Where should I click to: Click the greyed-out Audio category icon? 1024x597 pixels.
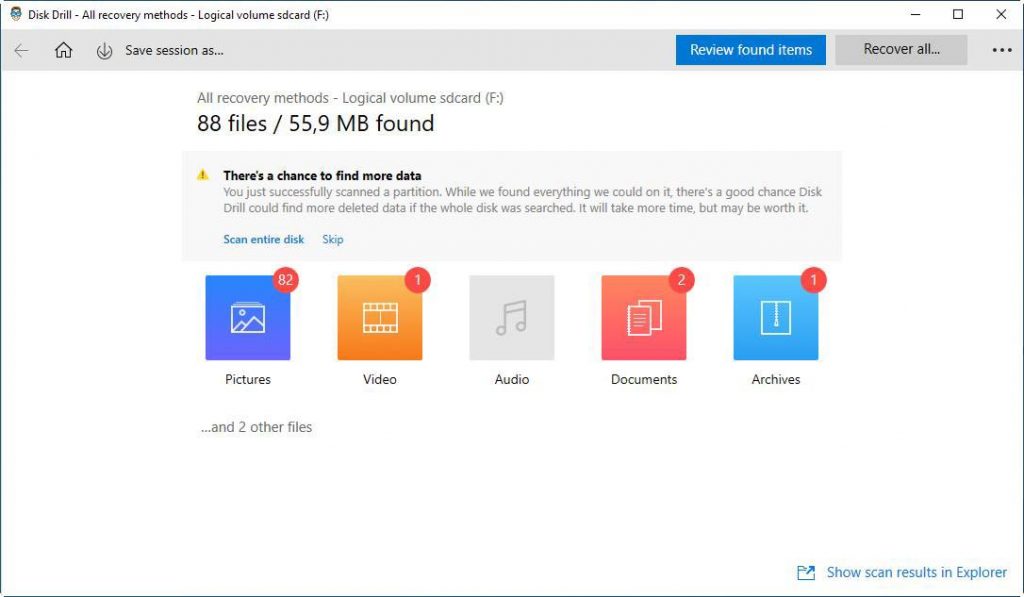pos(511,317)
